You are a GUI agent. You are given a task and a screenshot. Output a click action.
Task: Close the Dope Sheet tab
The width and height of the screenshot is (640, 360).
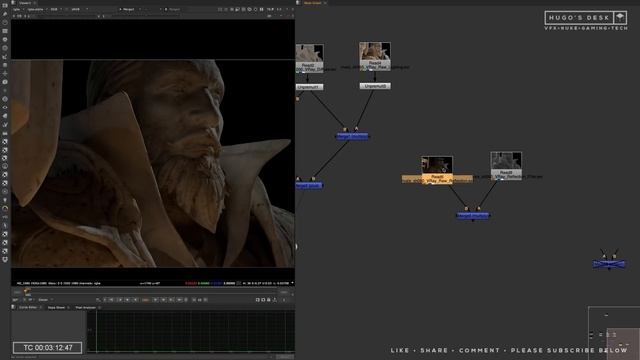(68, 307)
